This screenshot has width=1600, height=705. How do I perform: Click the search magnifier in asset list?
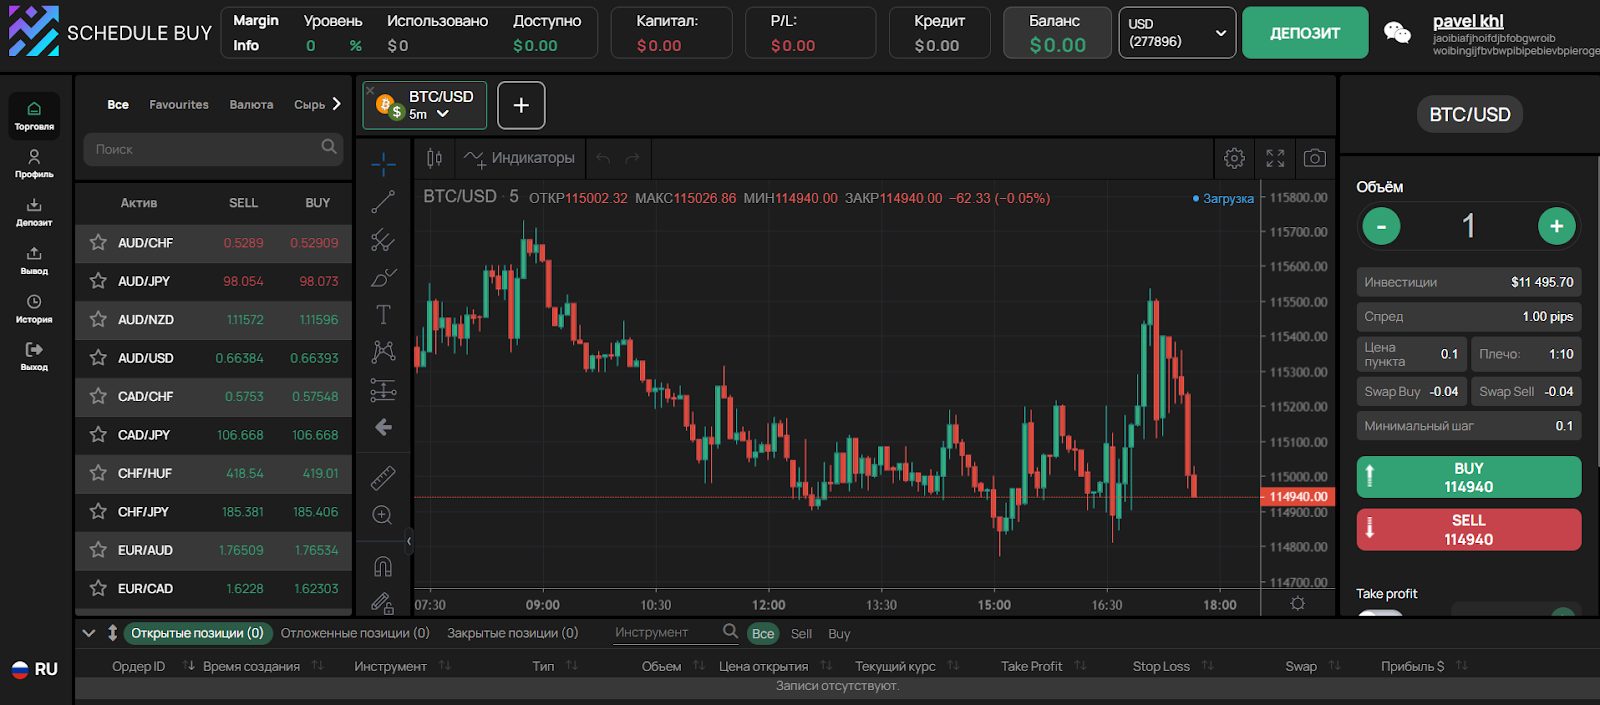pyautogui.click(x=329, y=148)
